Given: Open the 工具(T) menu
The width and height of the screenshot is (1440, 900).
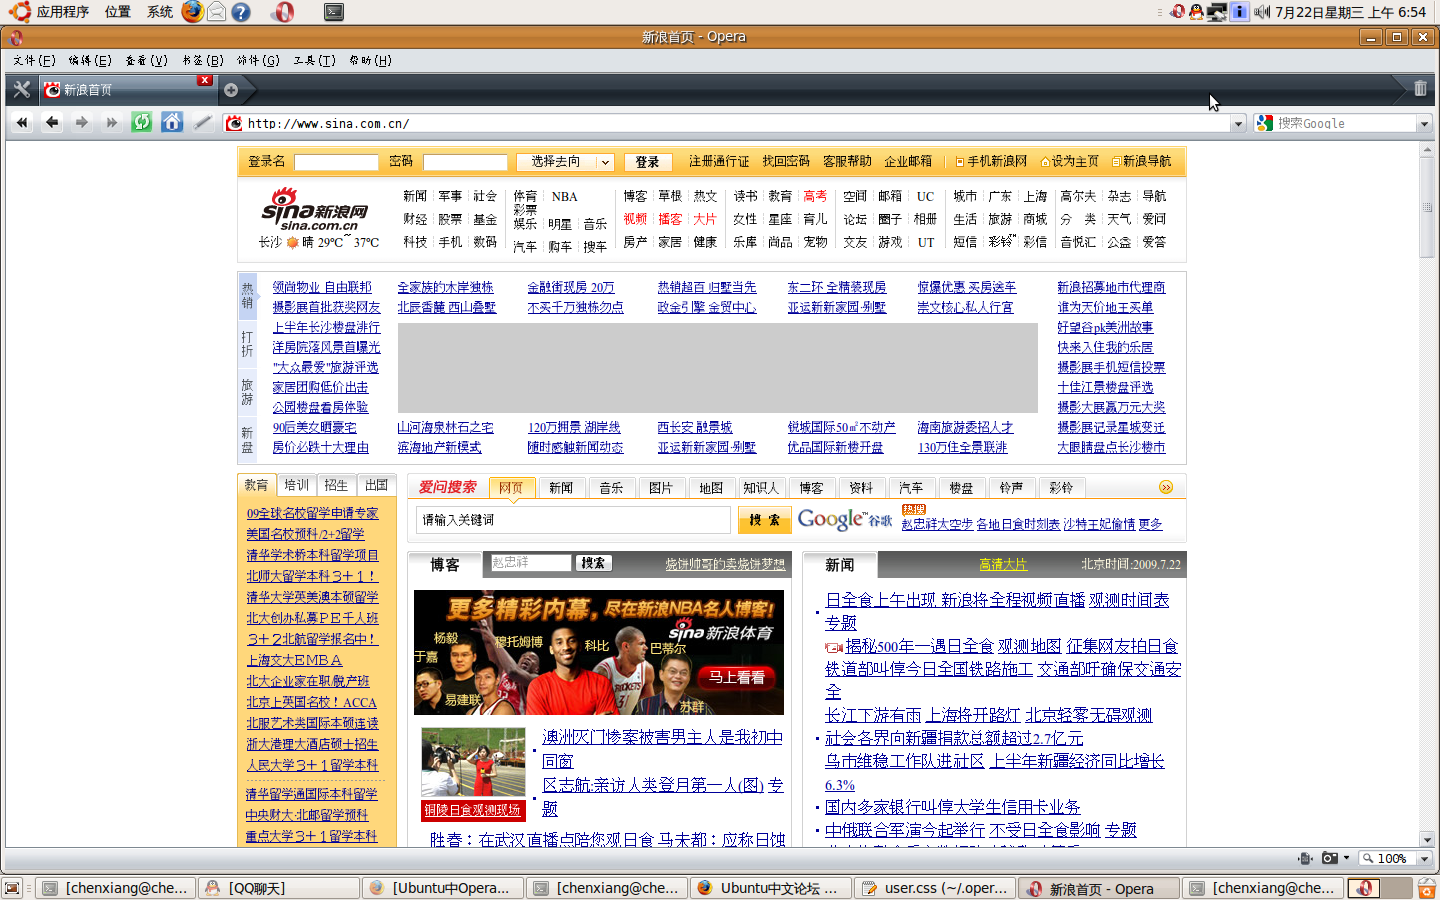Looking at the screenshot, I should point(314,60).
